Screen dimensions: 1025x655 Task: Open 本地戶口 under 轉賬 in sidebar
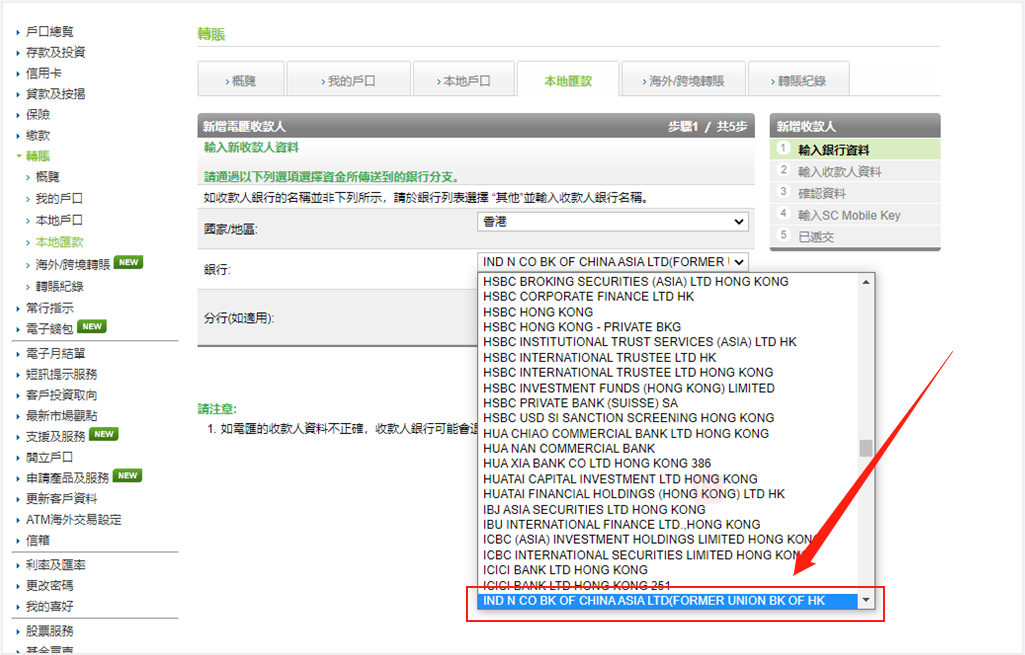pyautogui.click(x=59, y=220)
